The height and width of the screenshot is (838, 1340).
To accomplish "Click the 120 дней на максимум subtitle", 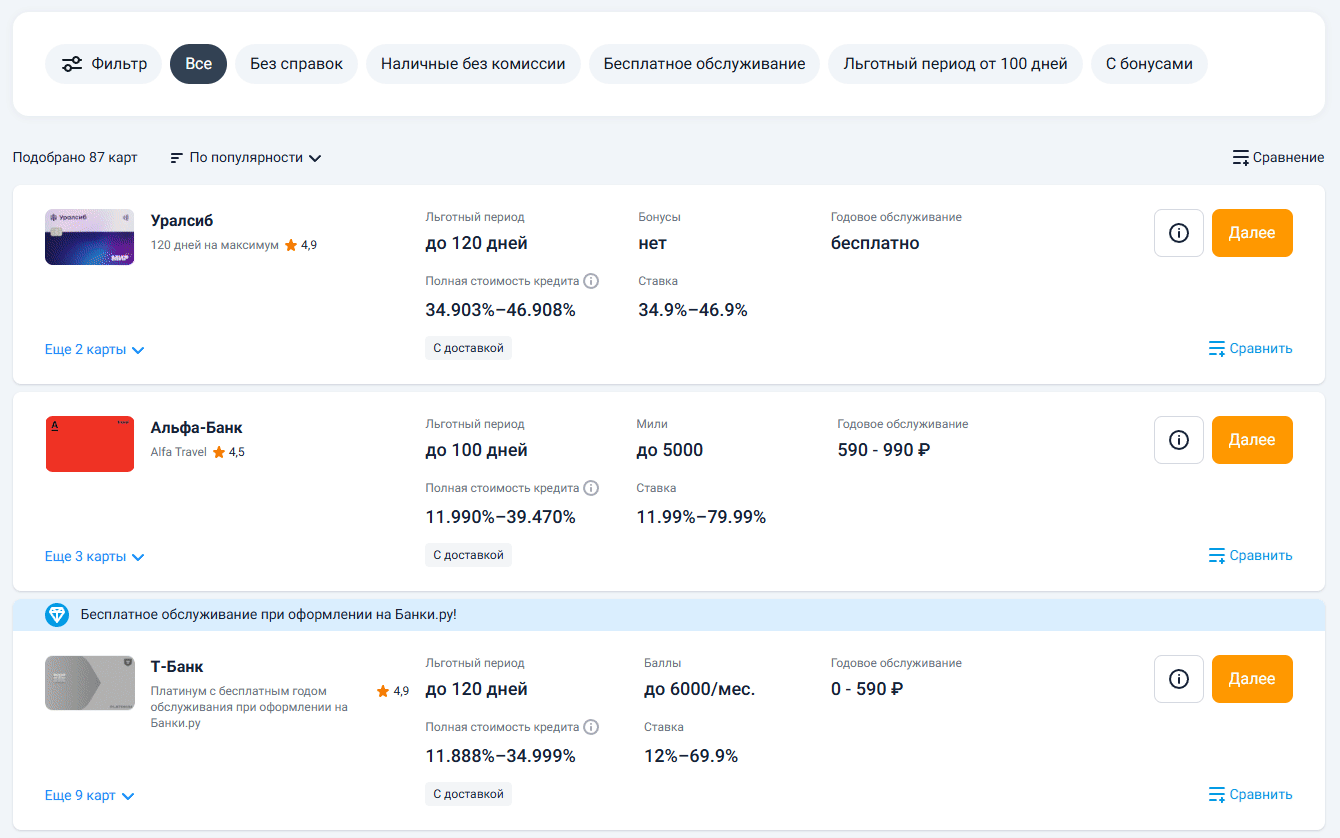I will [215, 245].
